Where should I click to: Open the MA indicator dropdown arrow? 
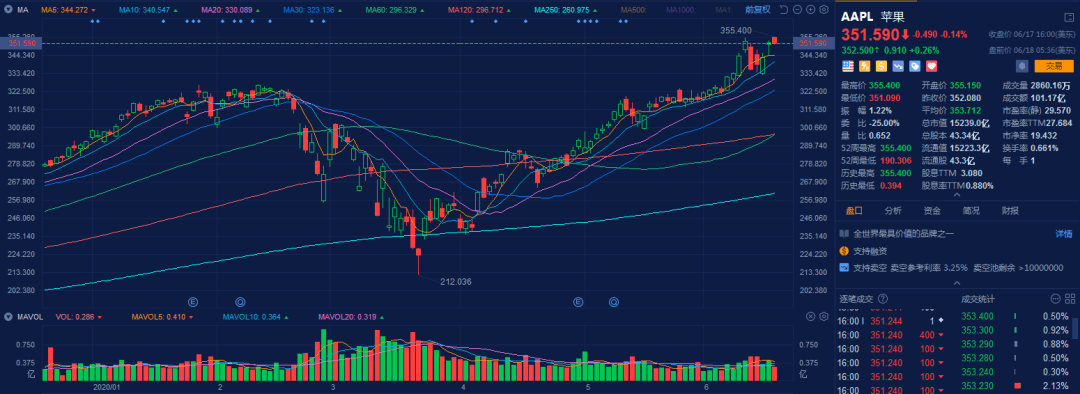pos(8,10)
